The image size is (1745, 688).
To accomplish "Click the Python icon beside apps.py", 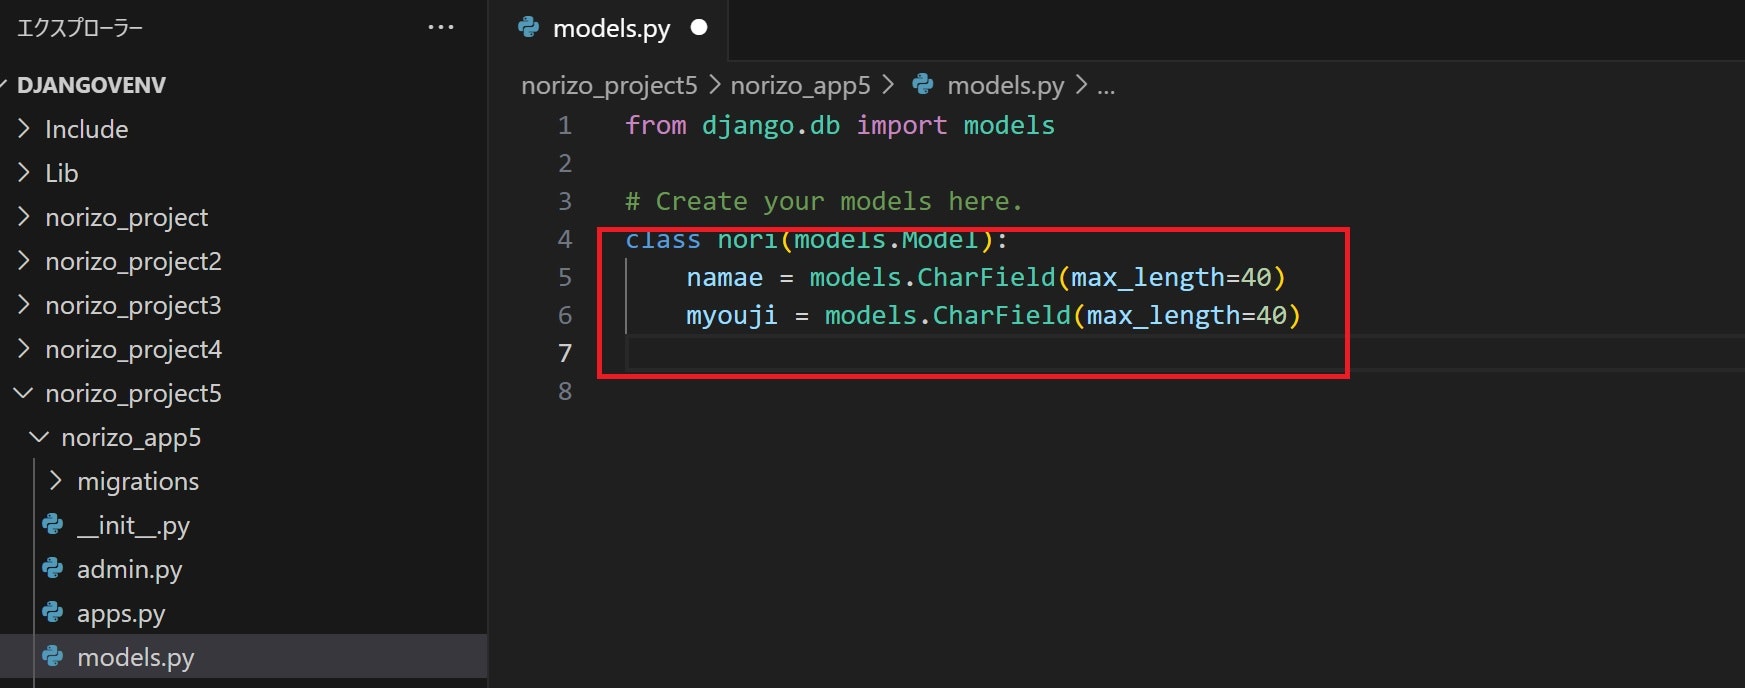I will coord(53,613).
